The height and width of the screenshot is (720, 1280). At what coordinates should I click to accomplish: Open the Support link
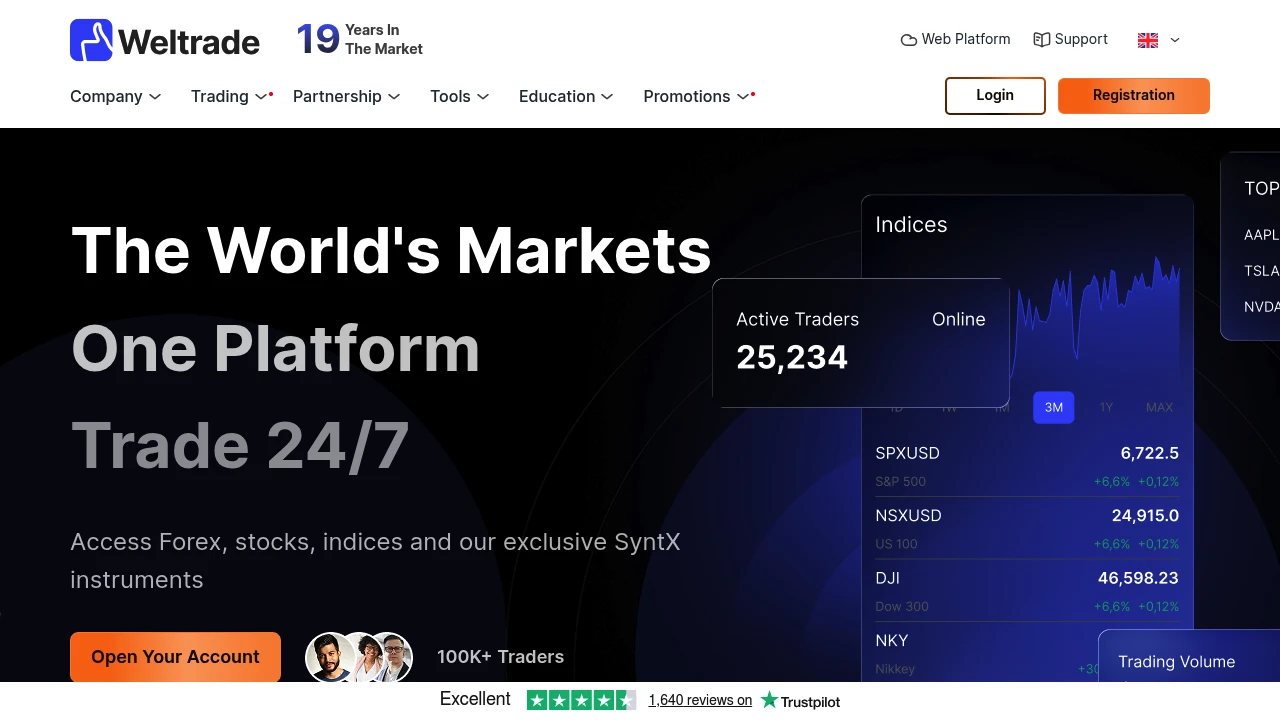(1071, 40)
